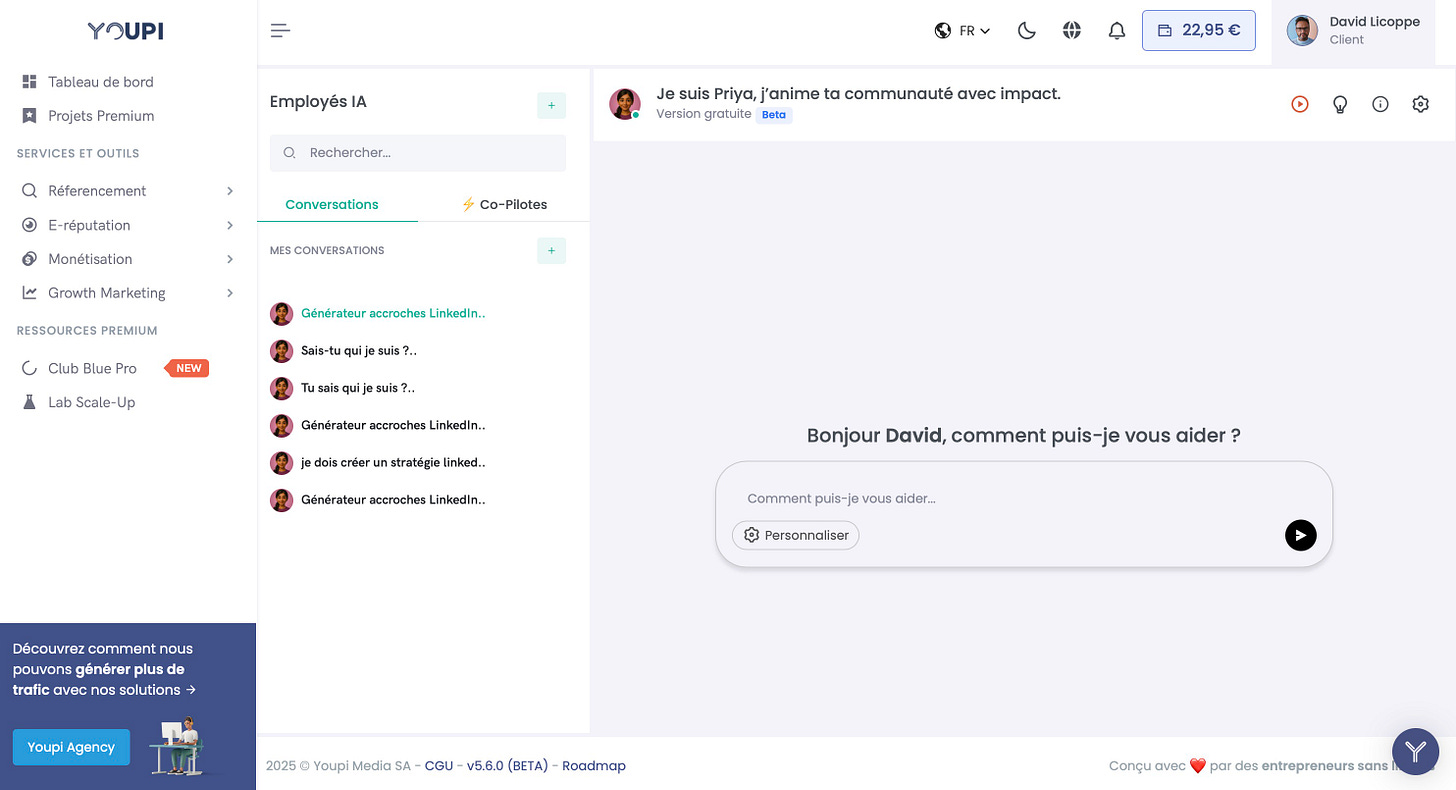The height and width of the screenshot is (790, 1456).
Task: Expand the Growth Marketing section
Action: coord(231,292)
